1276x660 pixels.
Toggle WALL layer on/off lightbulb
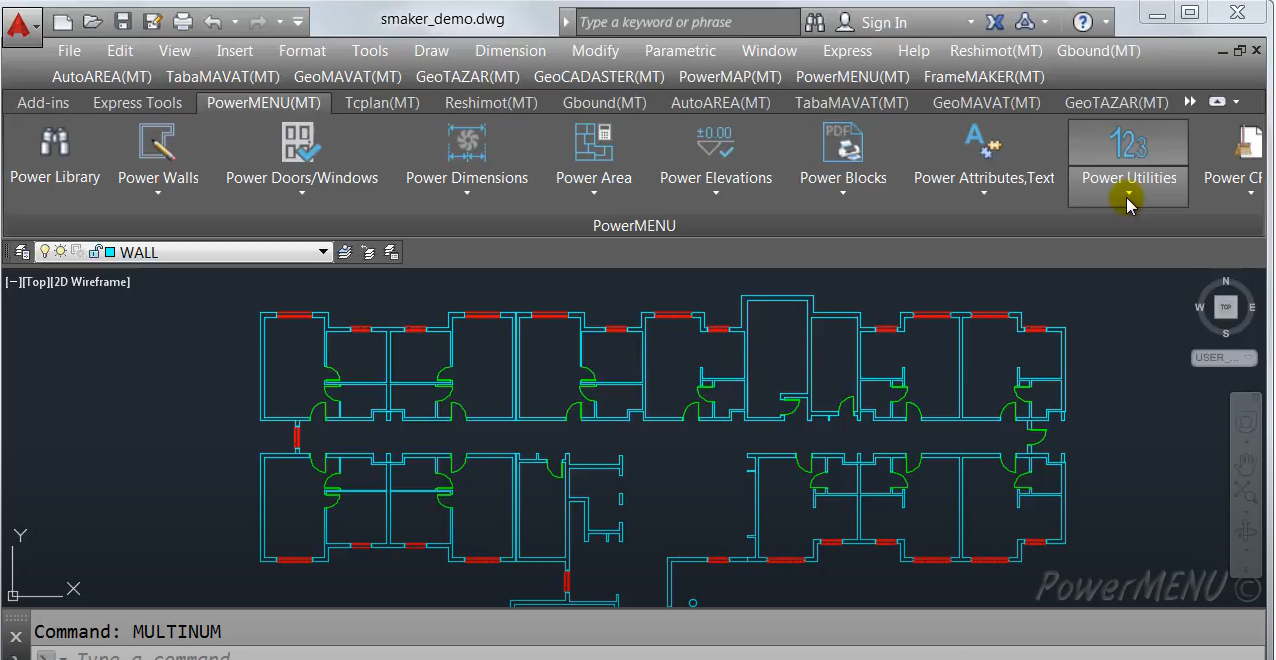(x=45, y=252)
